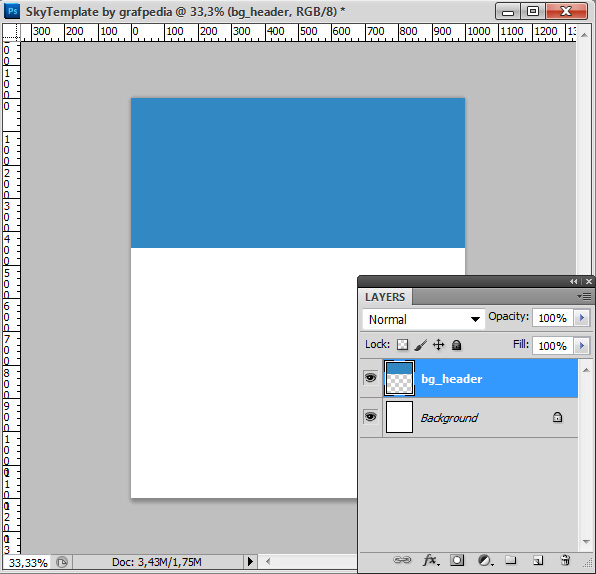The width and height of the screenshot is (596, 574).
Task: Hide the Background layer
Action: click(371, 417)
